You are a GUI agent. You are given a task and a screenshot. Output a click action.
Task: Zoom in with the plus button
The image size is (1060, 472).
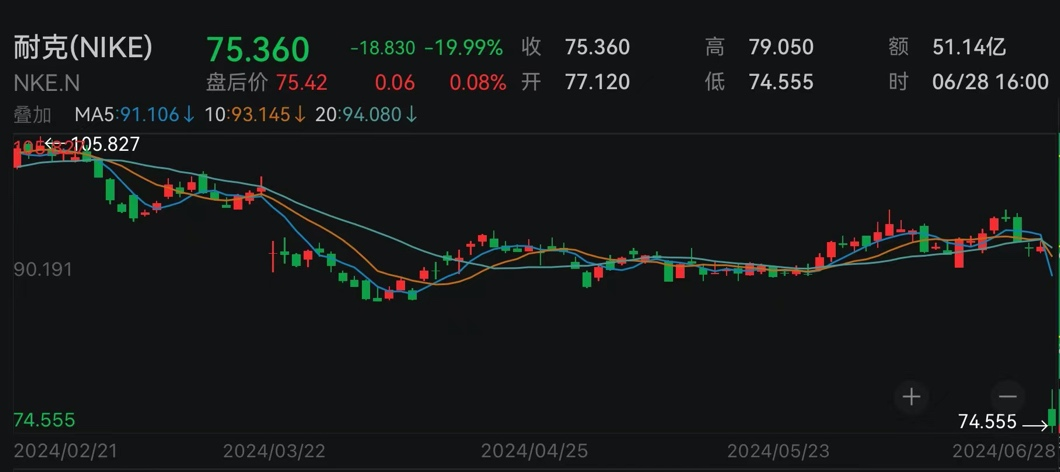(911, 396)
